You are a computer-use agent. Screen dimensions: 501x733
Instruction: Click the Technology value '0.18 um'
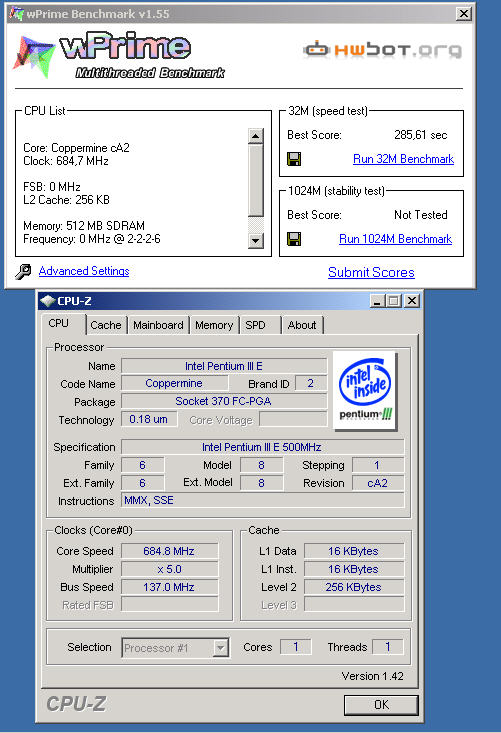(149, 419)
